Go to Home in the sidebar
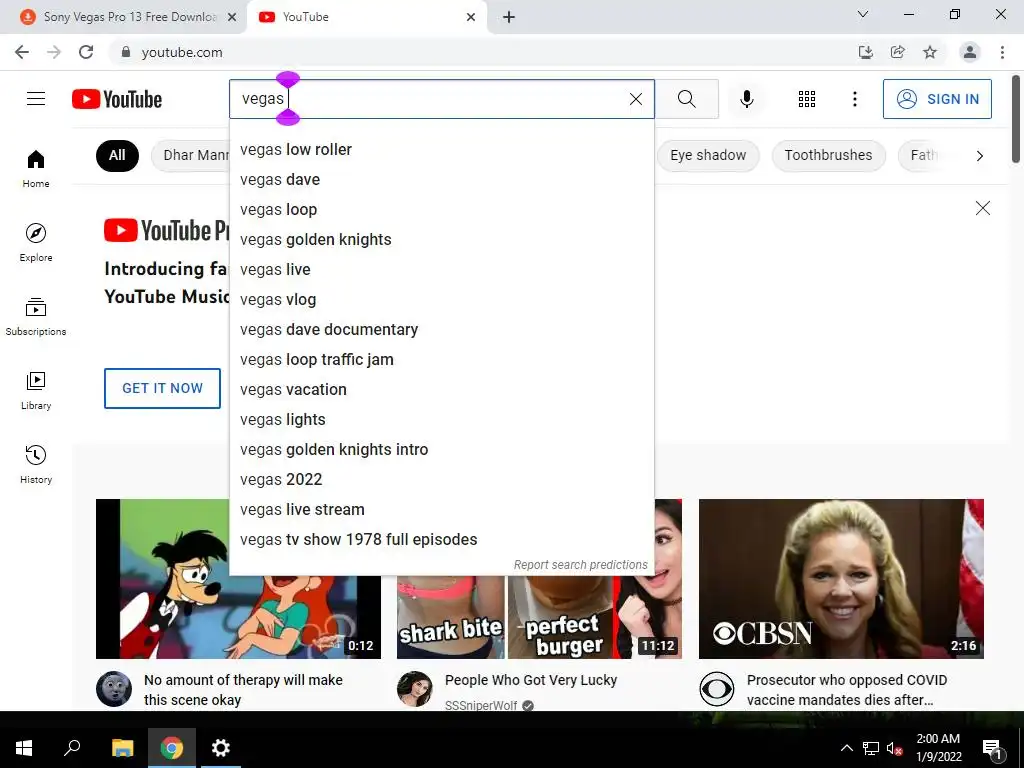Image resolution: width=1024 pixels, height=768 pixels. pyautogui.click(x=36, y=168)
